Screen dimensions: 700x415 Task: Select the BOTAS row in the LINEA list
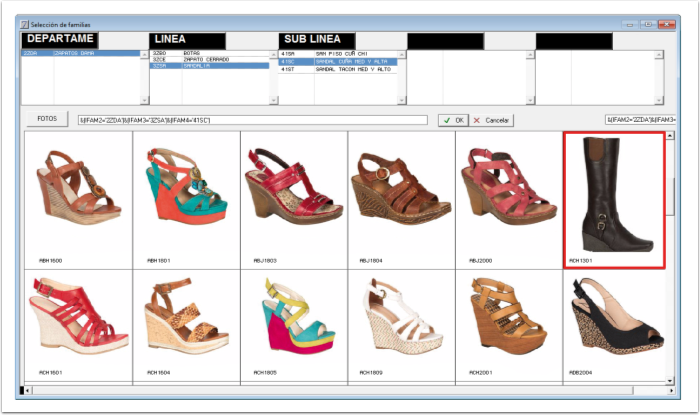[209, 53]
